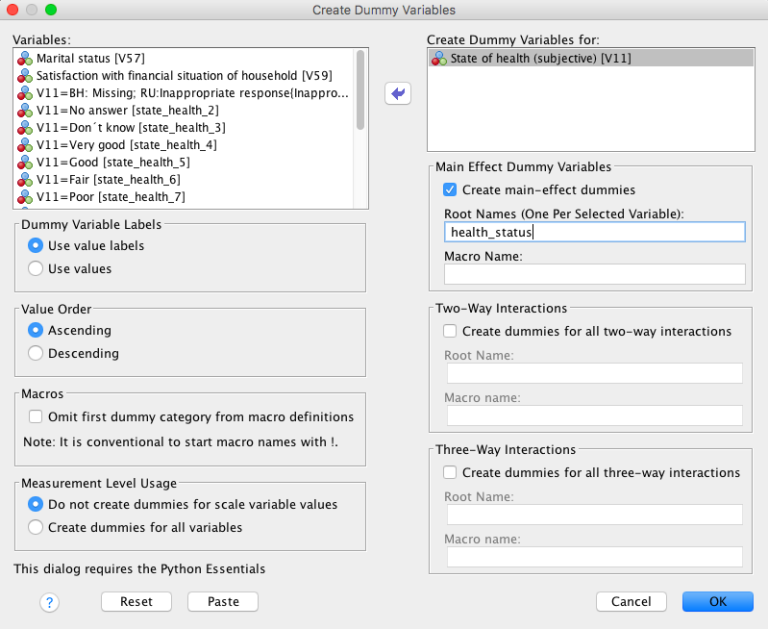
Task: Click the icon beside State of health (subjective)
Action: (x=439, y=59)
